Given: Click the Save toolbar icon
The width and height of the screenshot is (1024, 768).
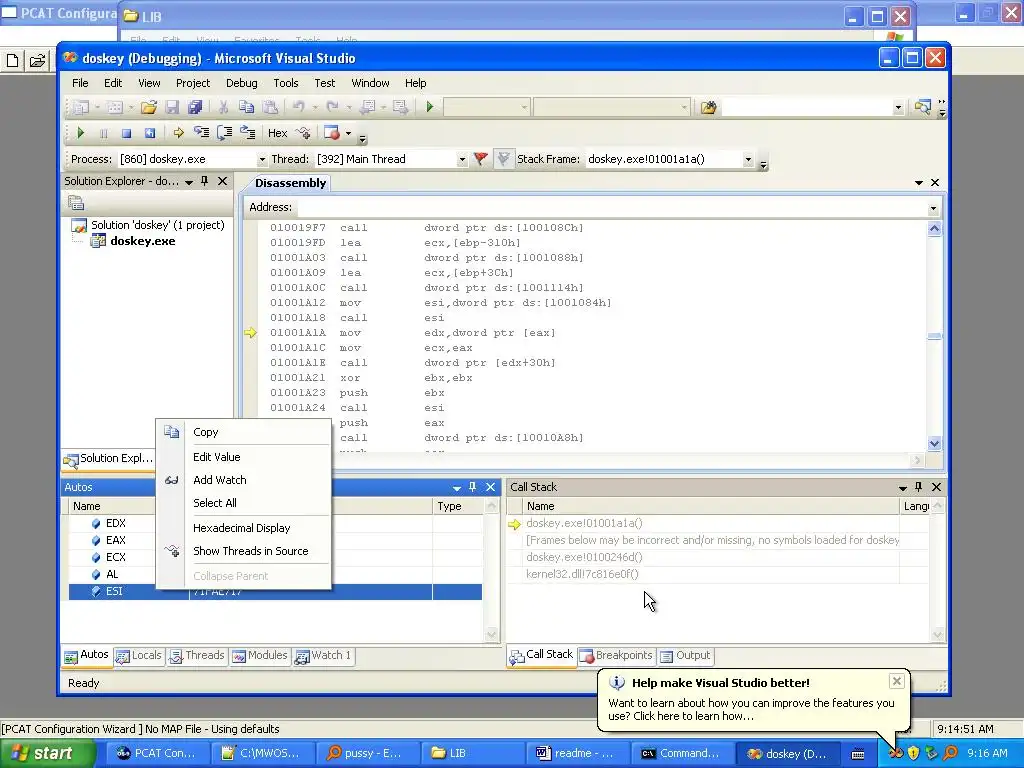Looking at the screenshot, I should pyautogui.click(x=172, y=107).
